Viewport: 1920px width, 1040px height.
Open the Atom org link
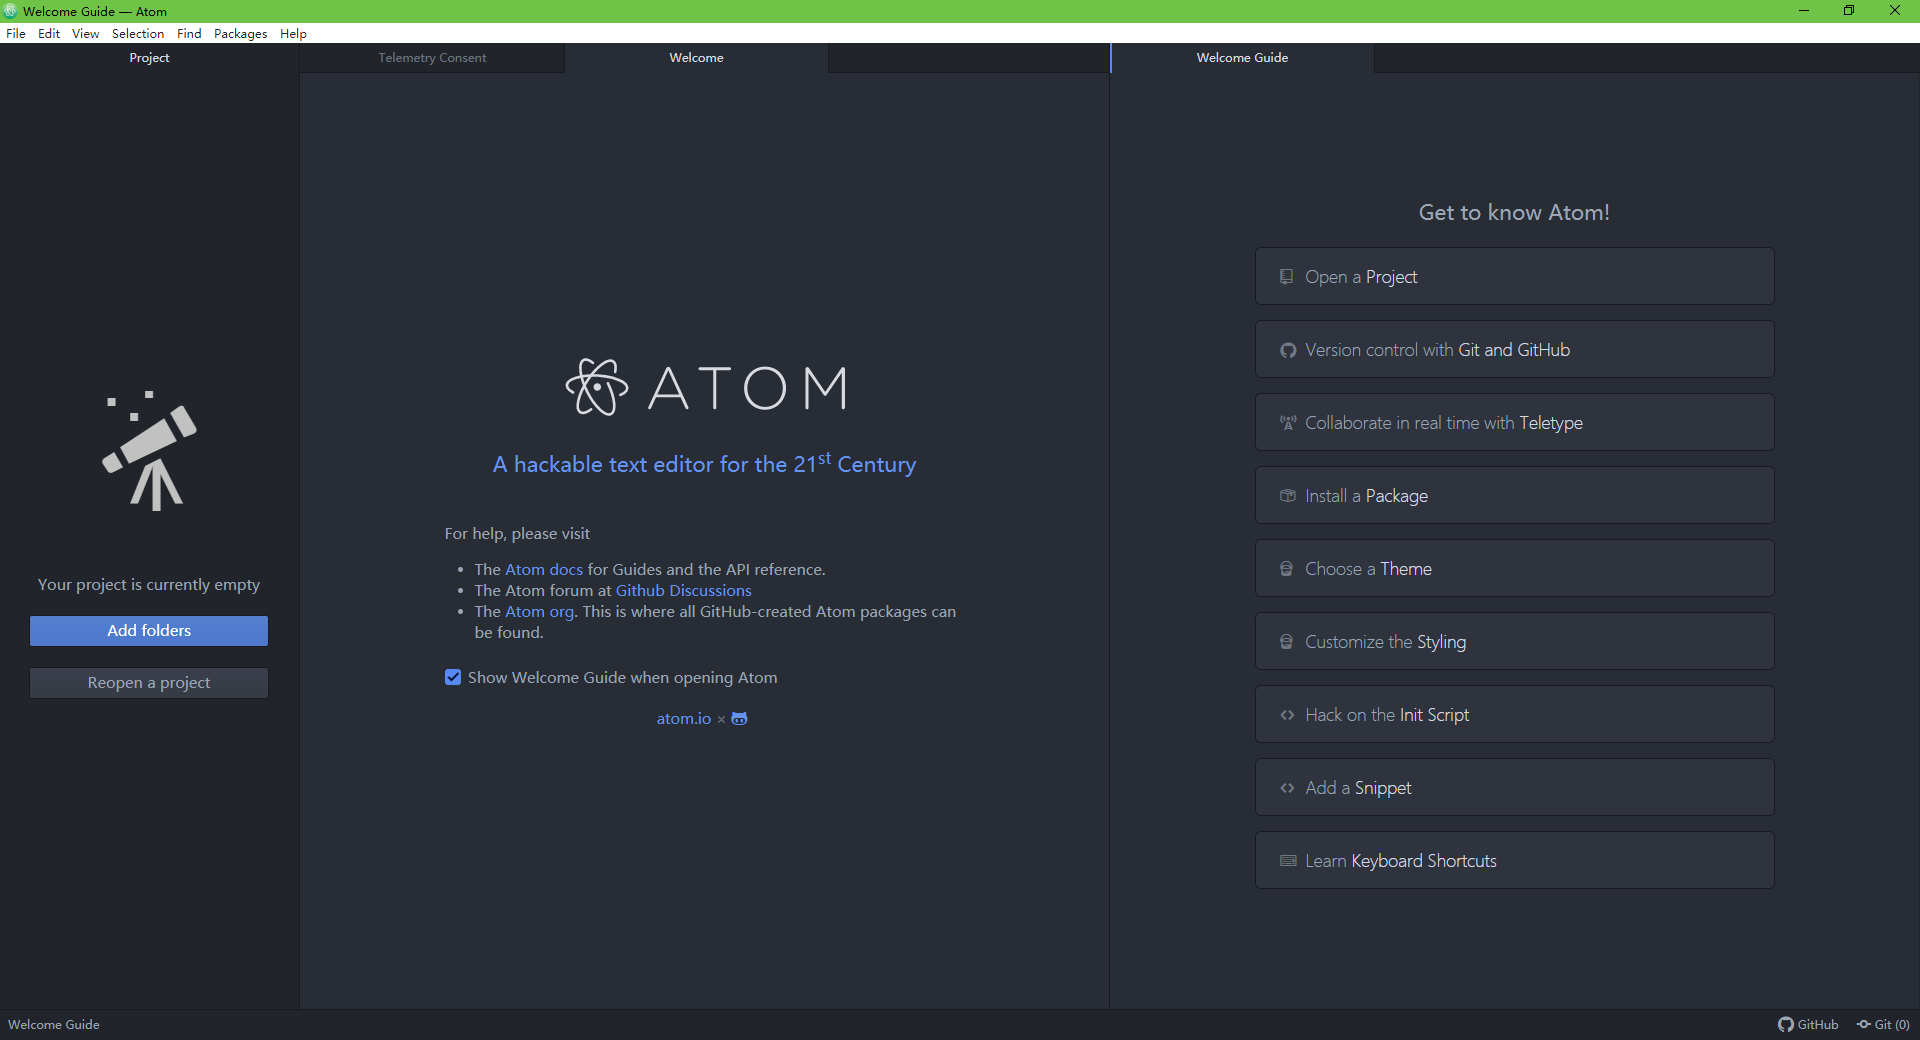[539, 612]
